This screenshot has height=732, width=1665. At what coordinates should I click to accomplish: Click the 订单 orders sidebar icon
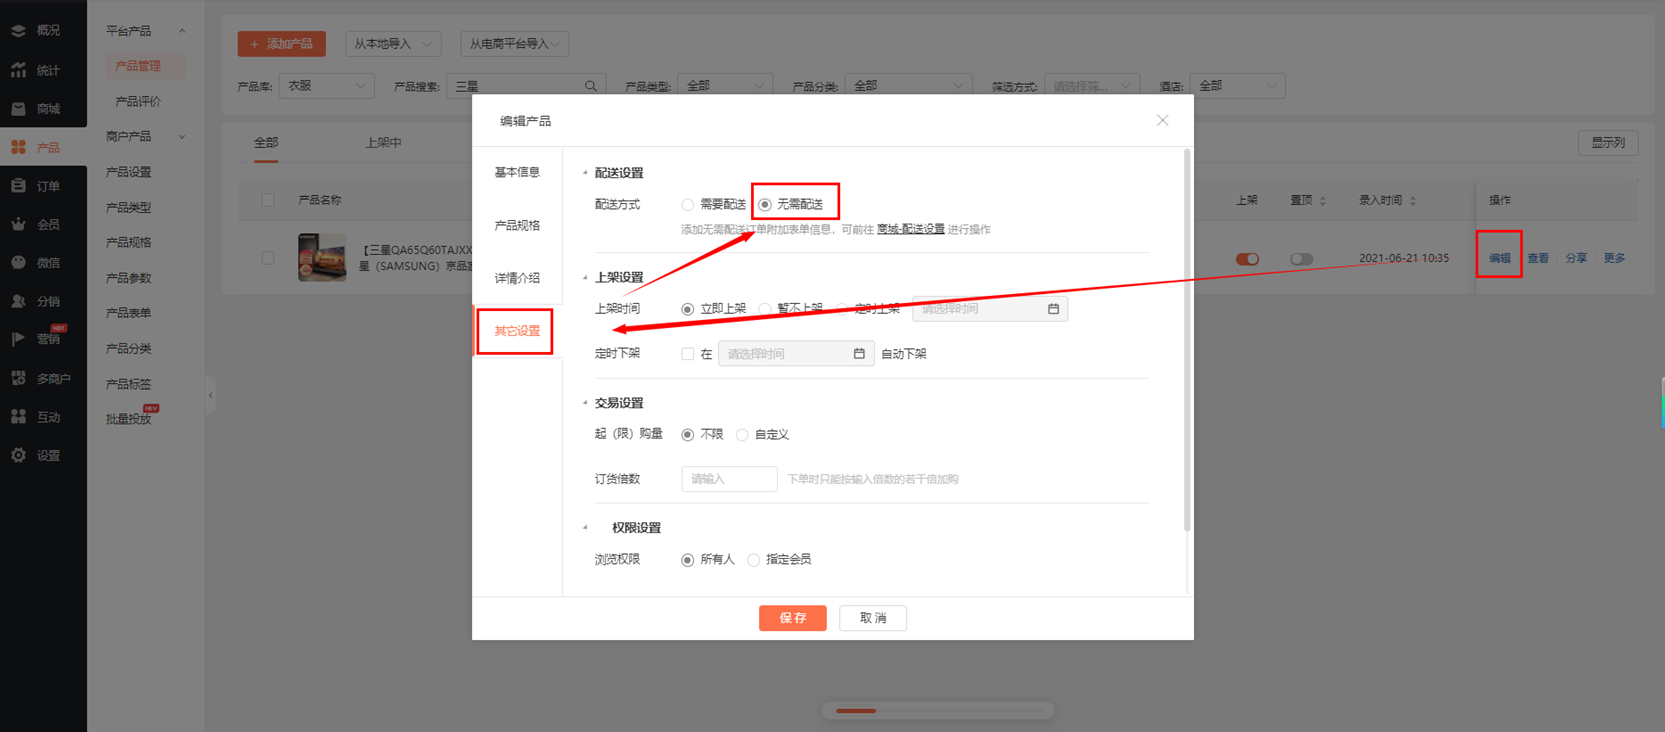pos(19,186)
